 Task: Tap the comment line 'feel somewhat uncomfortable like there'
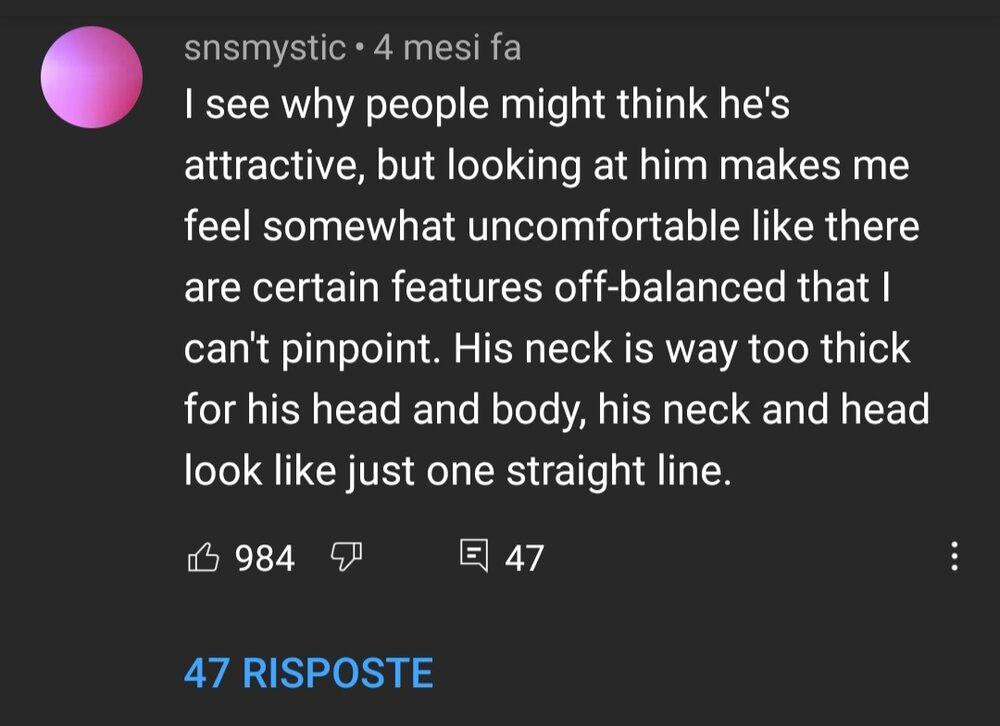tap(552, 226)
